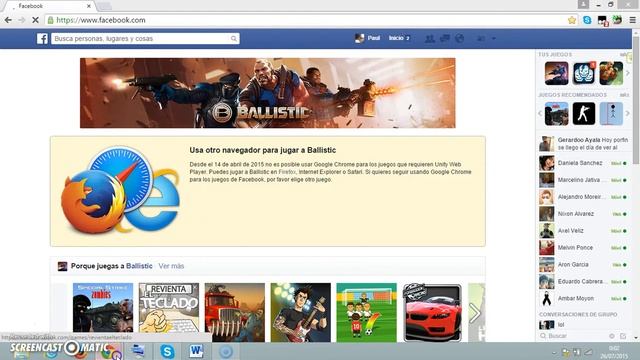
Task: Open Revienta el Teclado game thumbnail
Action: coord(169,312)
